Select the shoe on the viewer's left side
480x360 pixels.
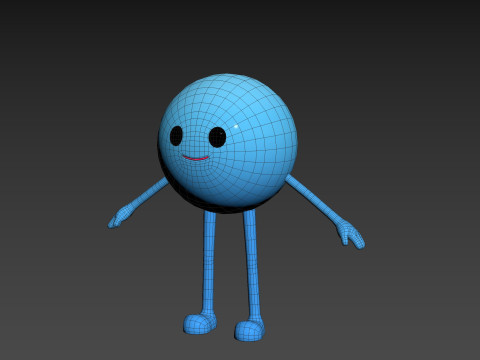click(x=200, y=323)
